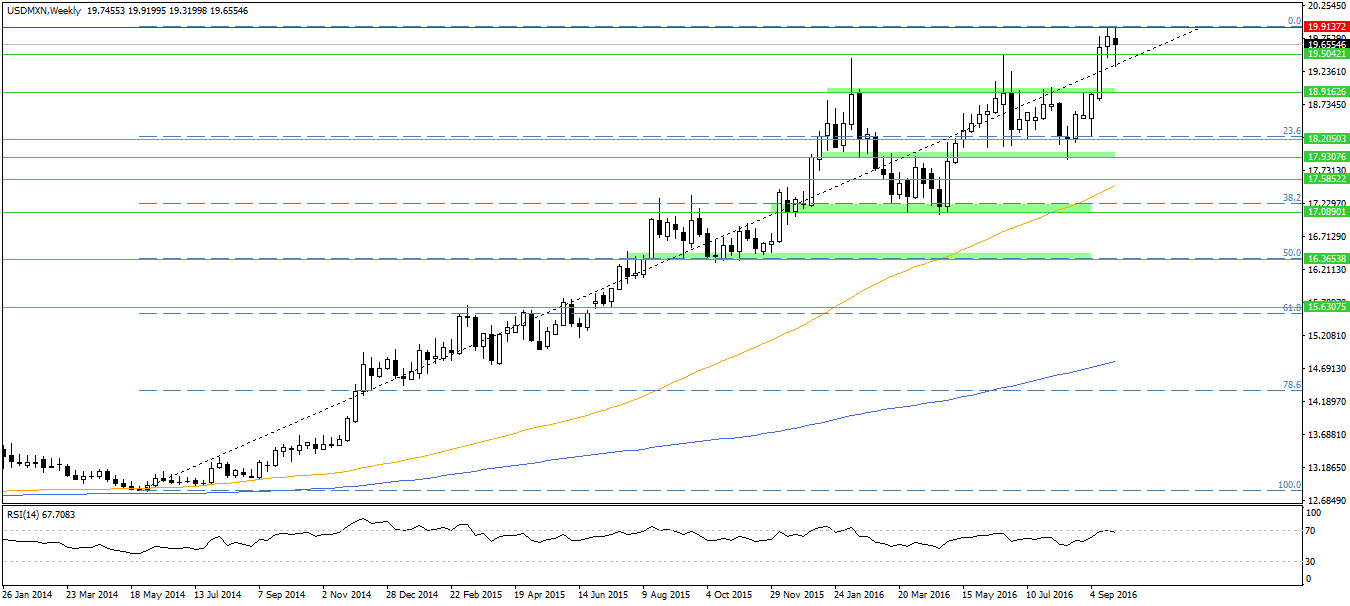Select the 50.0 Fibonacci level label

[1291, 253]
